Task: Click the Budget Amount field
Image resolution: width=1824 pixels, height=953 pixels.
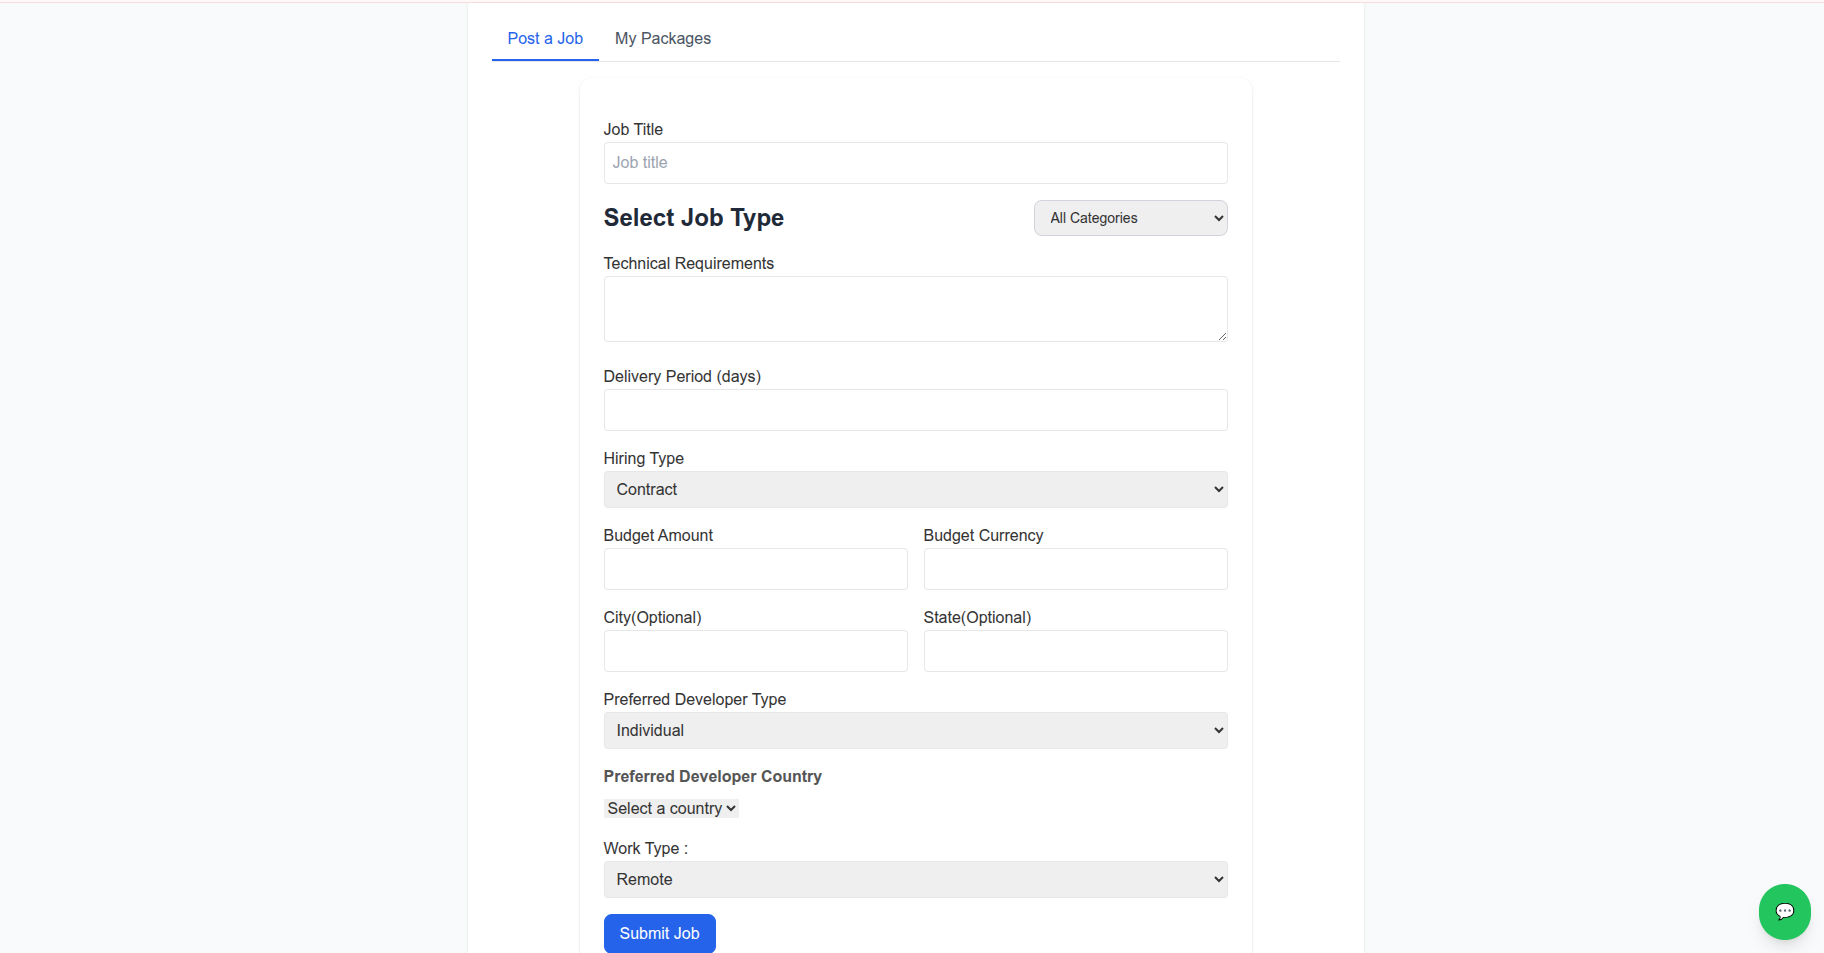Action: coord(754,569)
